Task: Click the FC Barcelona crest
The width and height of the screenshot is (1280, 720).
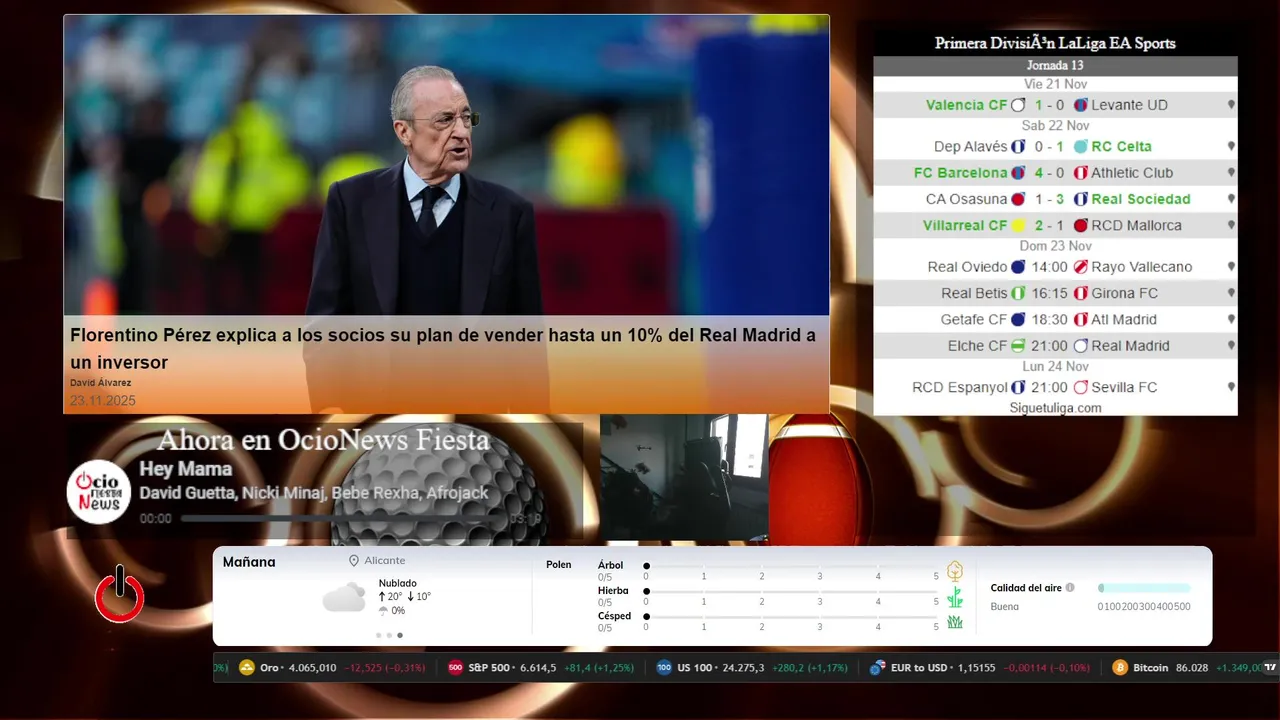Action: 1018,173
